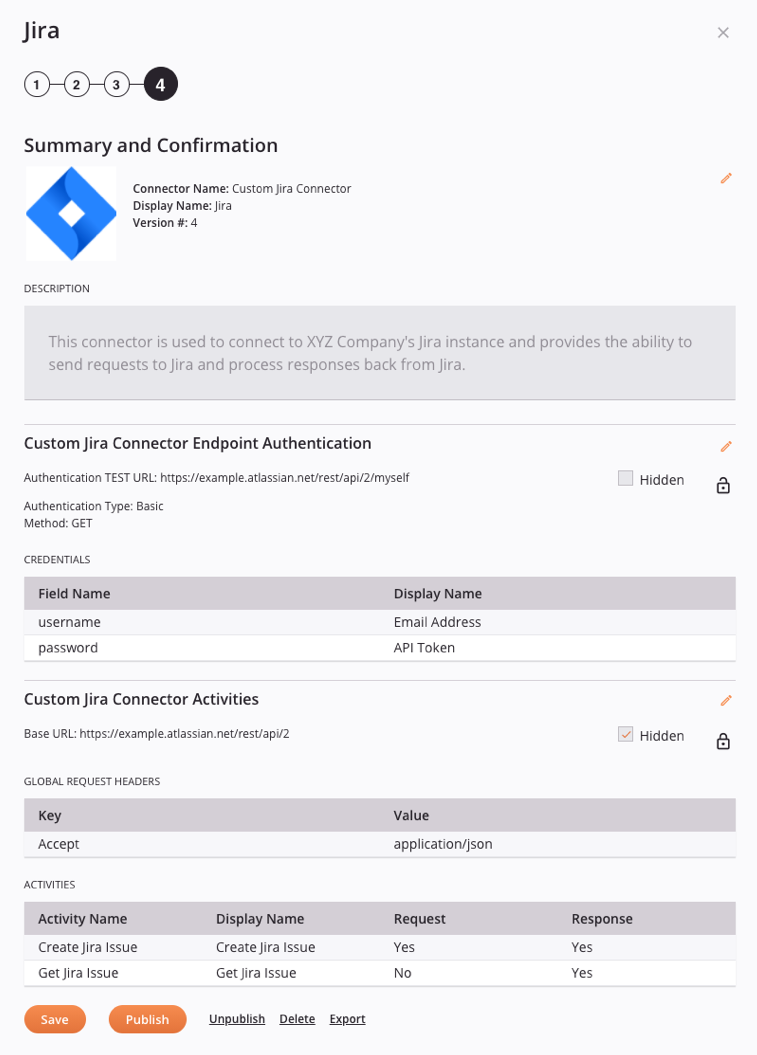757x1055 pixels.
Task: Click the active step 4 indicator
Action: (160, 84)
